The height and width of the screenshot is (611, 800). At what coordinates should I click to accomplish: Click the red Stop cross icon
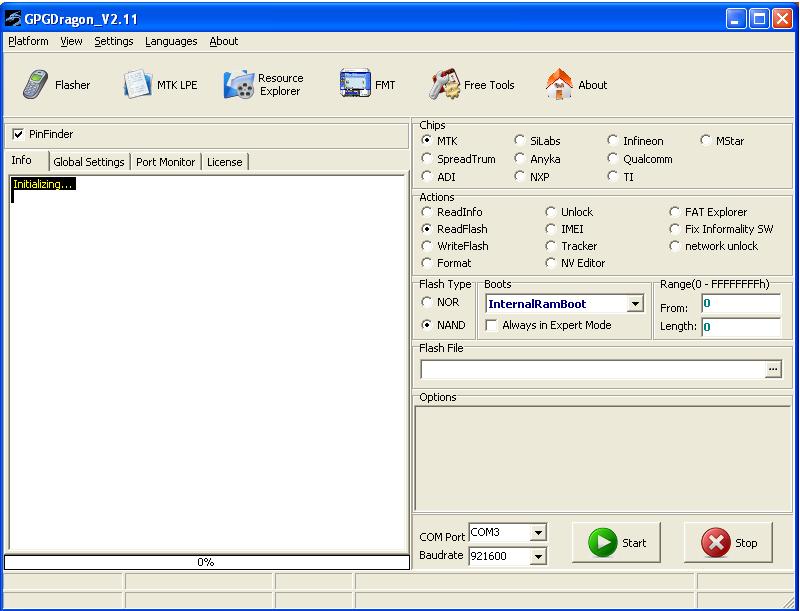pyautogui.click(x=715, y=542)
